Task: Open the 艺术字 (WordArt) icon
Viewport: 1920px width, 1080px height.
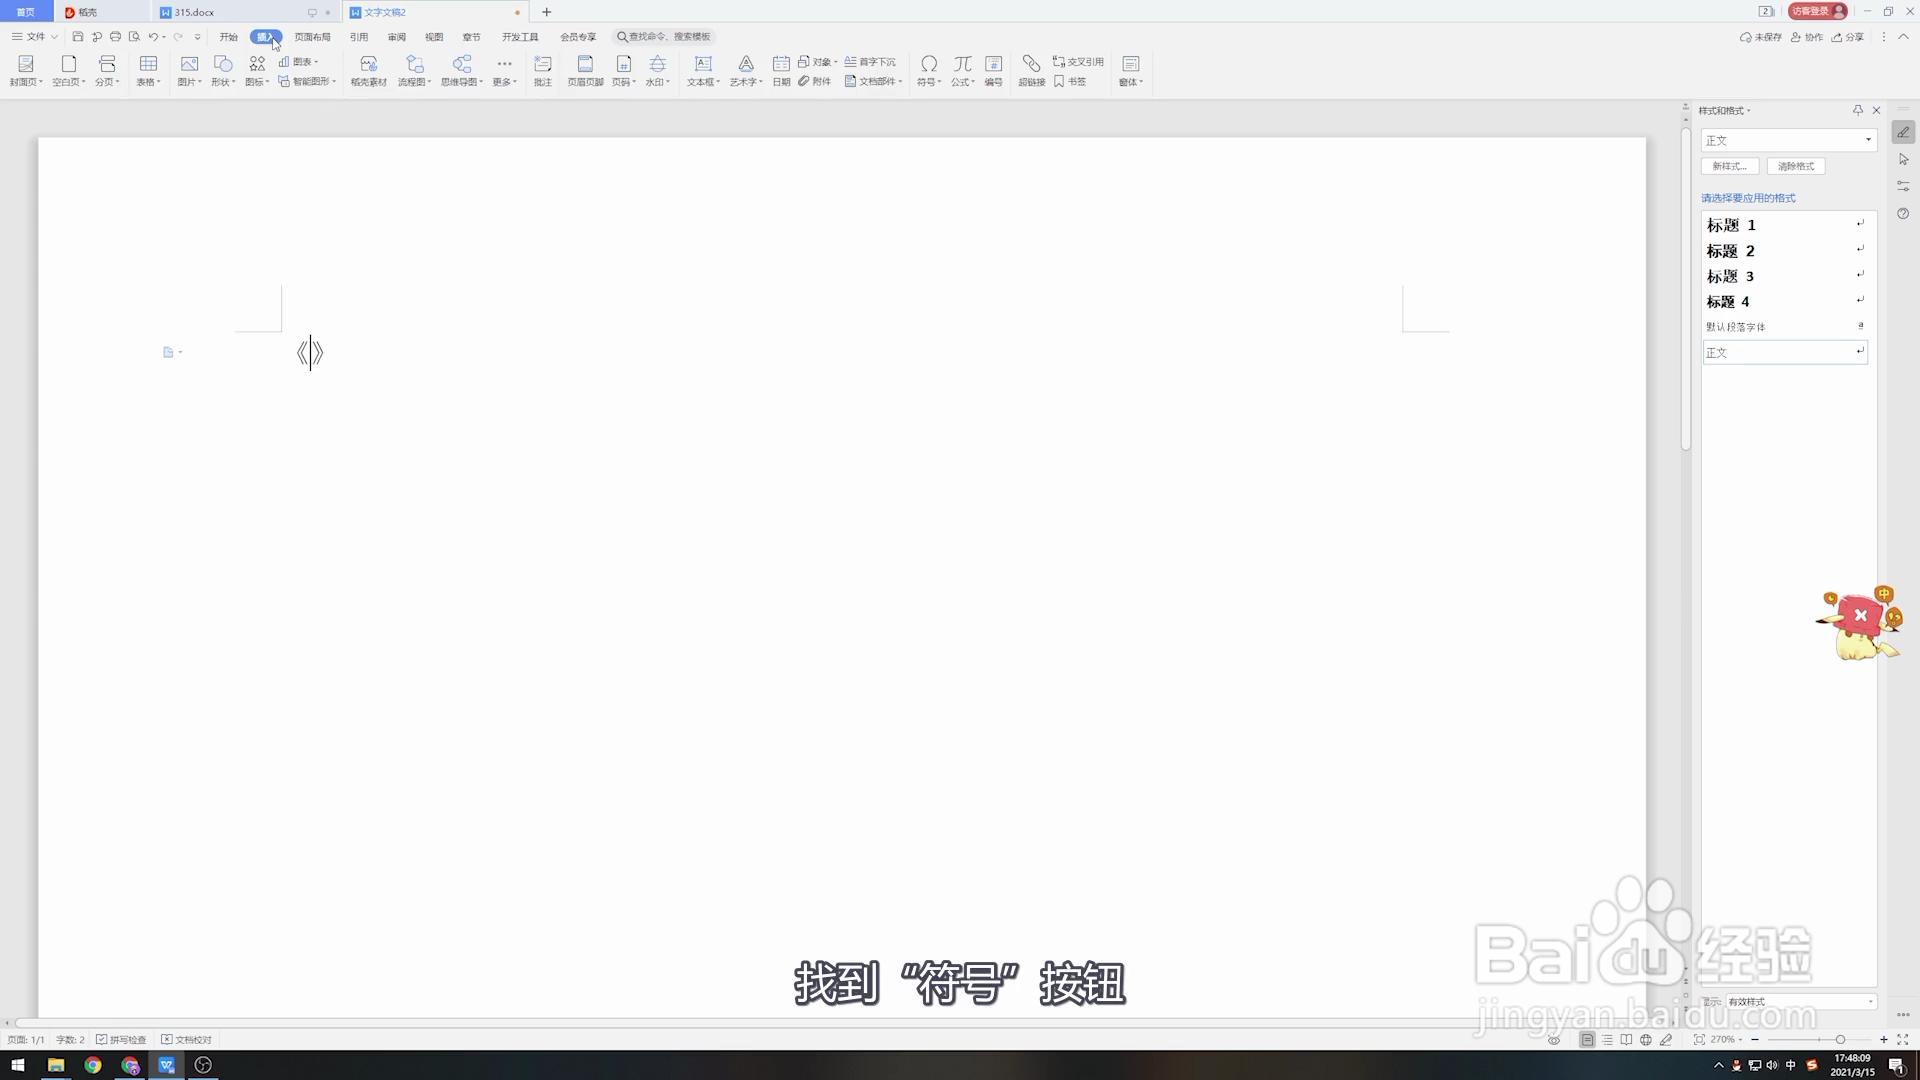Action: point(745,64)
